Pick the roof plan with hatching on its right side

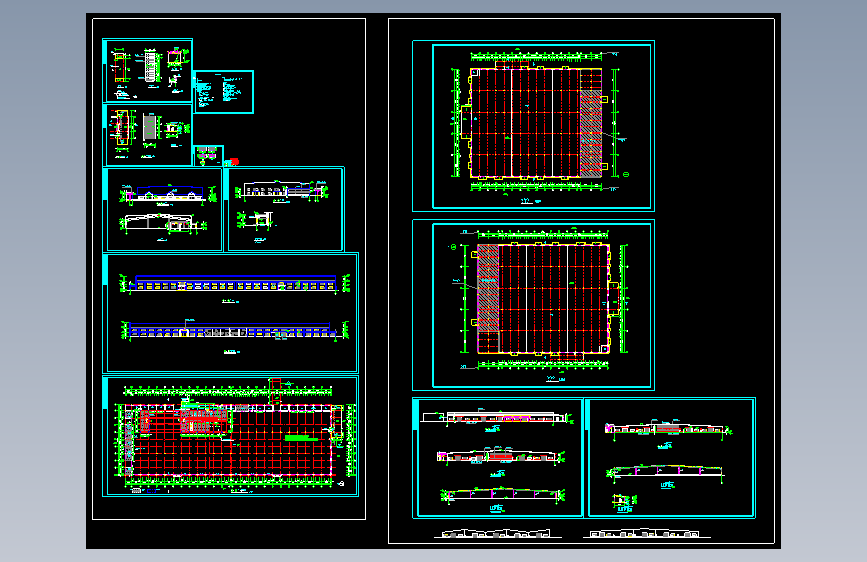534,126
